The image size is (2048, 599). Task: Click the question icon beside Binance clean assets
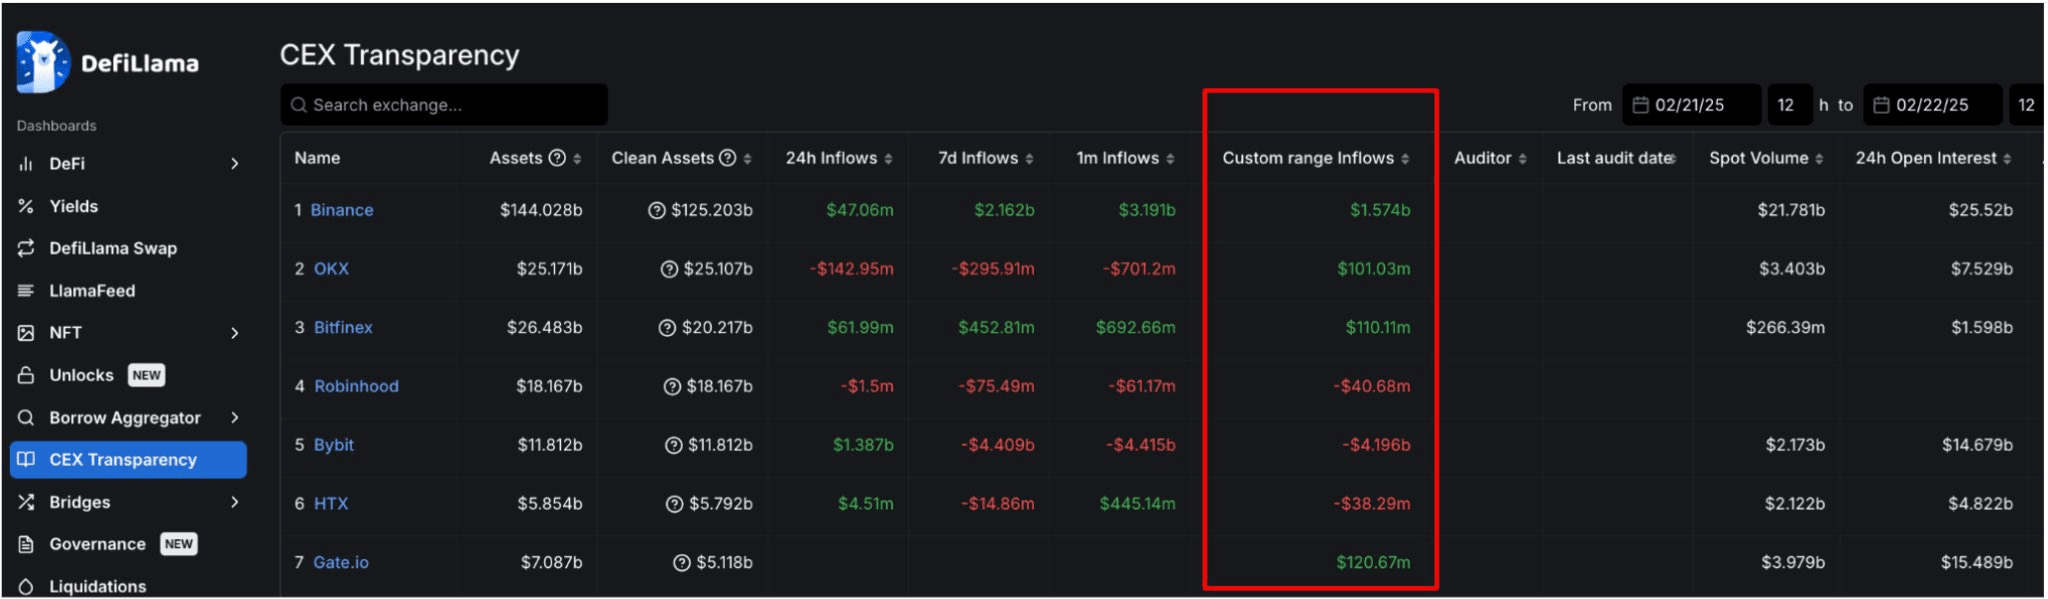coord(656,210)
